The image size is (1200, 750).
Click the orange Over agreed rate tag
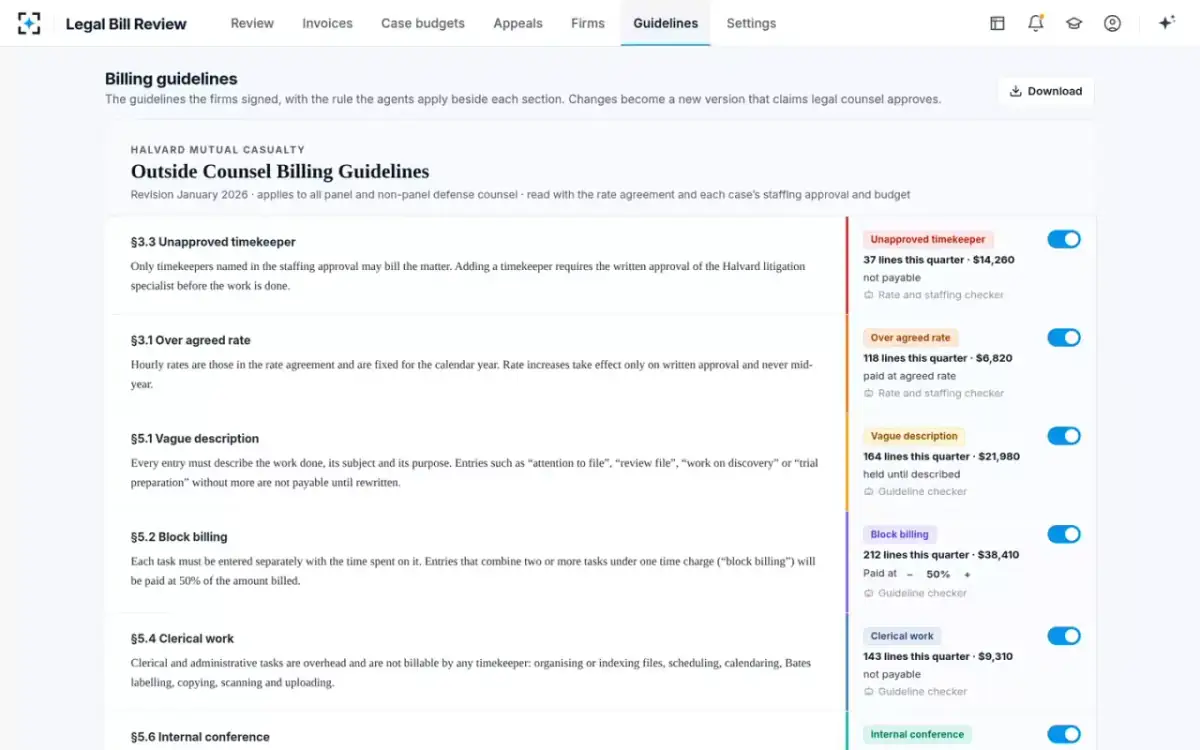[910, 338]
